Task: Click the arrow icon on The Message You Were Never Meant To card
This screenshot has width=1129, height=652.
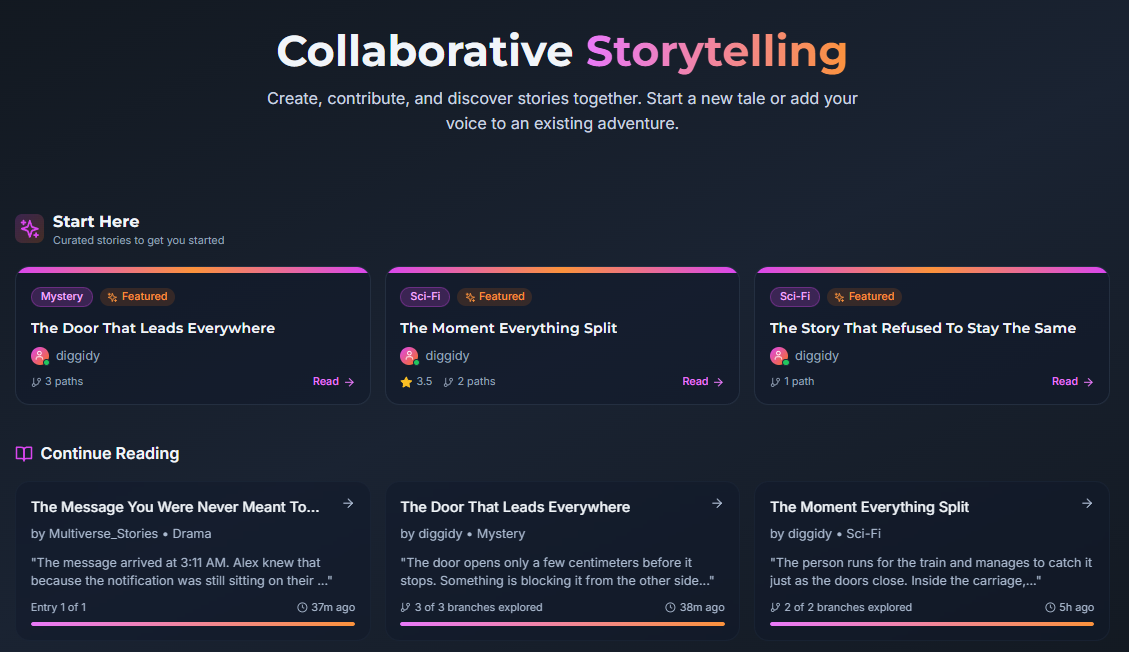Action: tap(348, 503)
